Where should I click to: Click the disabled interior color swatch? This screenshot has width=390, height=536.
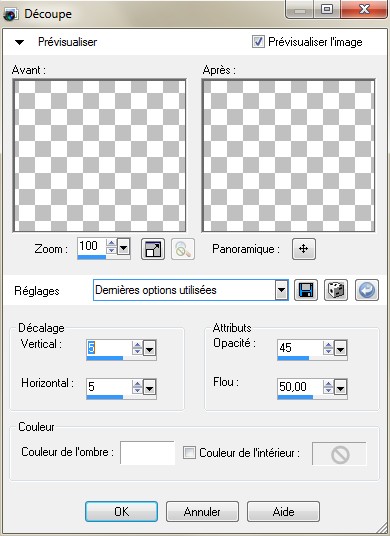tap(339, 454)
